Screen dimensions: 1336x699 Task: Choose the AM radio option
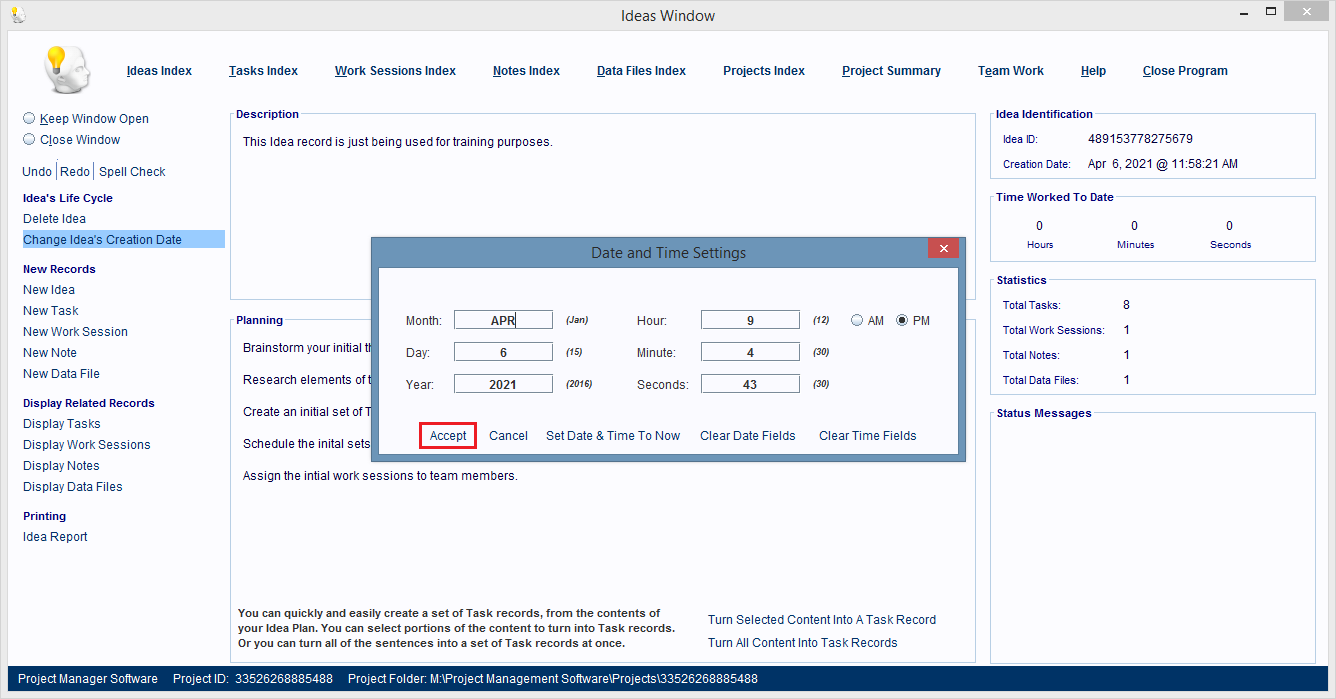click(857, 320)
